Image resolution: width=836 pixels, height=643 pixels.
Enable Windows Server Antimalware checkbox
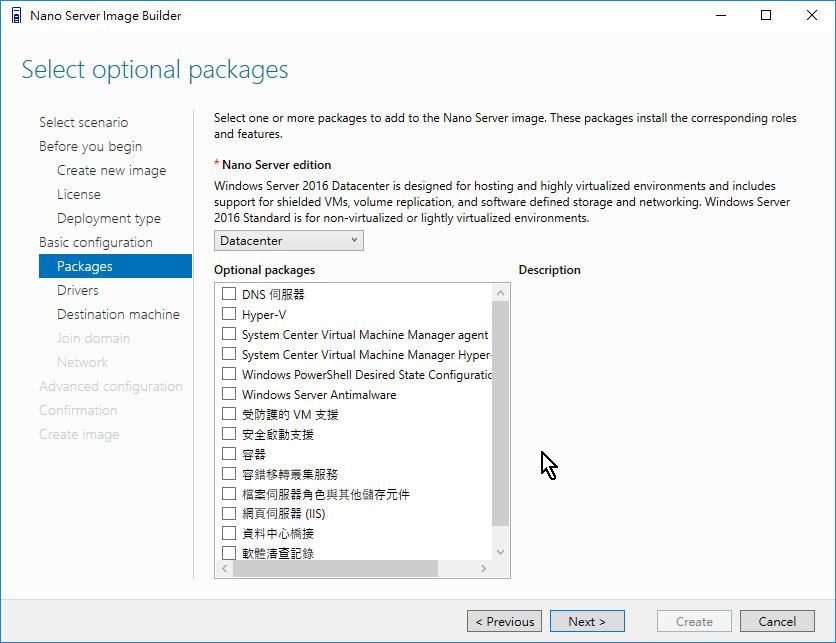click(x=229, y=393)
